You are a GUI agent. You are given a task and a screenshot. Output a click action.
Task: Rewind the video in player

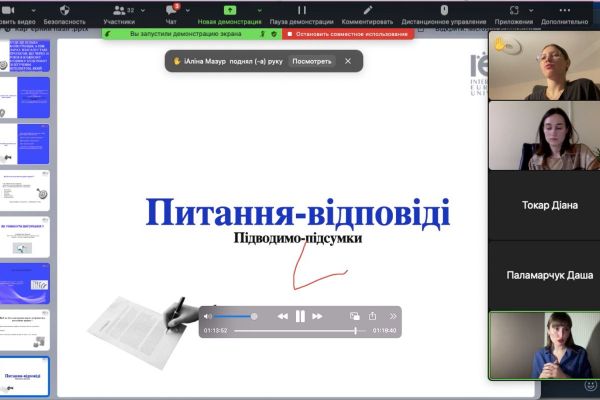[282, 316]
